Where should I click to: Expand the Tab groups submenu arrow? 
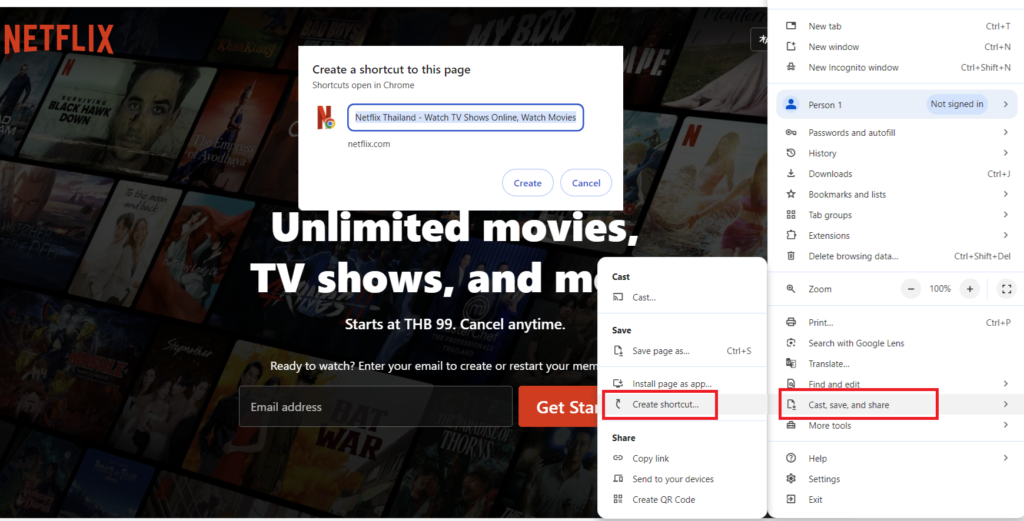pos(1006,215)
